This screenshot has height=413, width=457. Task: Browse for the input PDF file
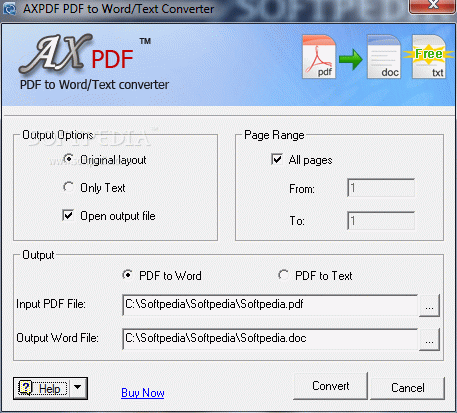coord(429,305)
